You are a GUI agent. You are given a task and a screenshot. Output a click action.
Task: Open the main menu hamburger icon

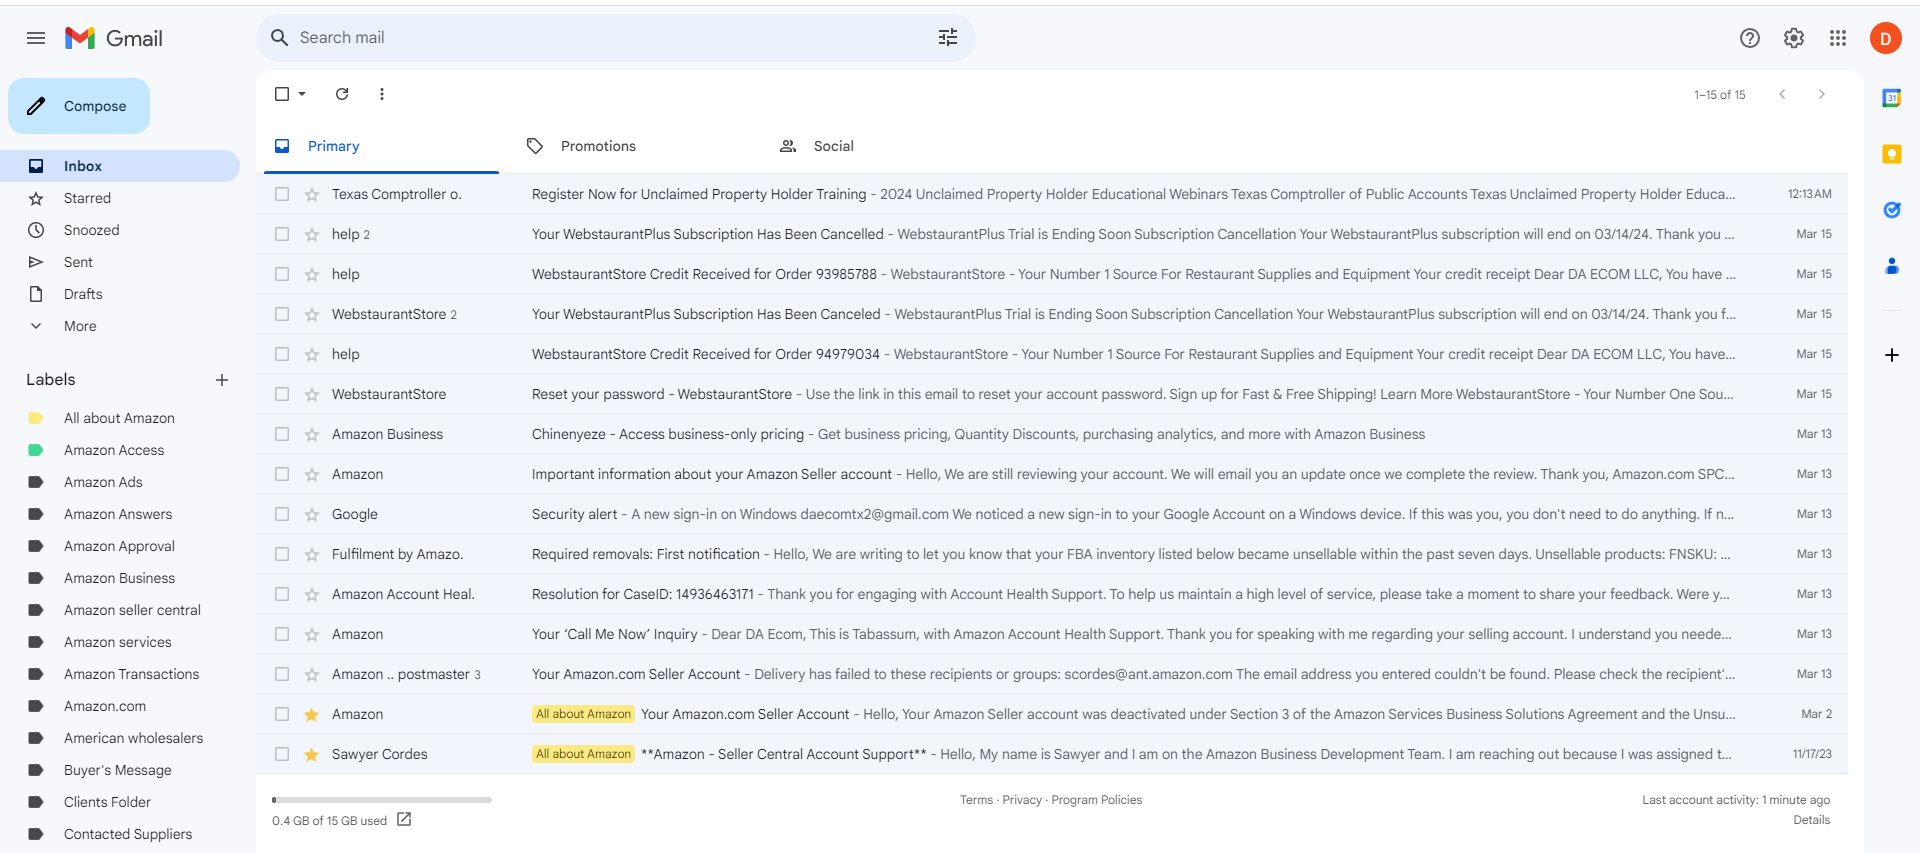[x=36, y=38]
